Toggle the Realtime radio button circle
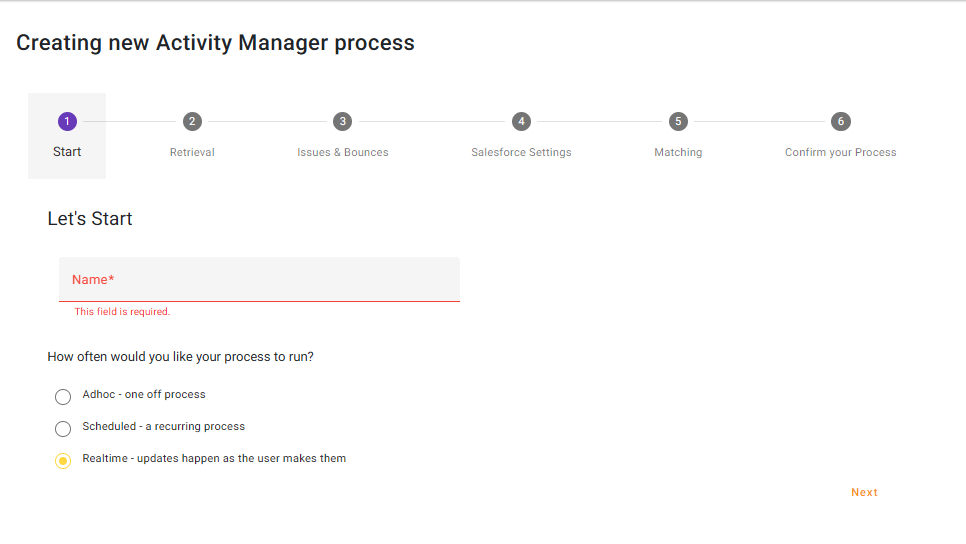Viewport: 966px width, 544px height. (63, 461)
